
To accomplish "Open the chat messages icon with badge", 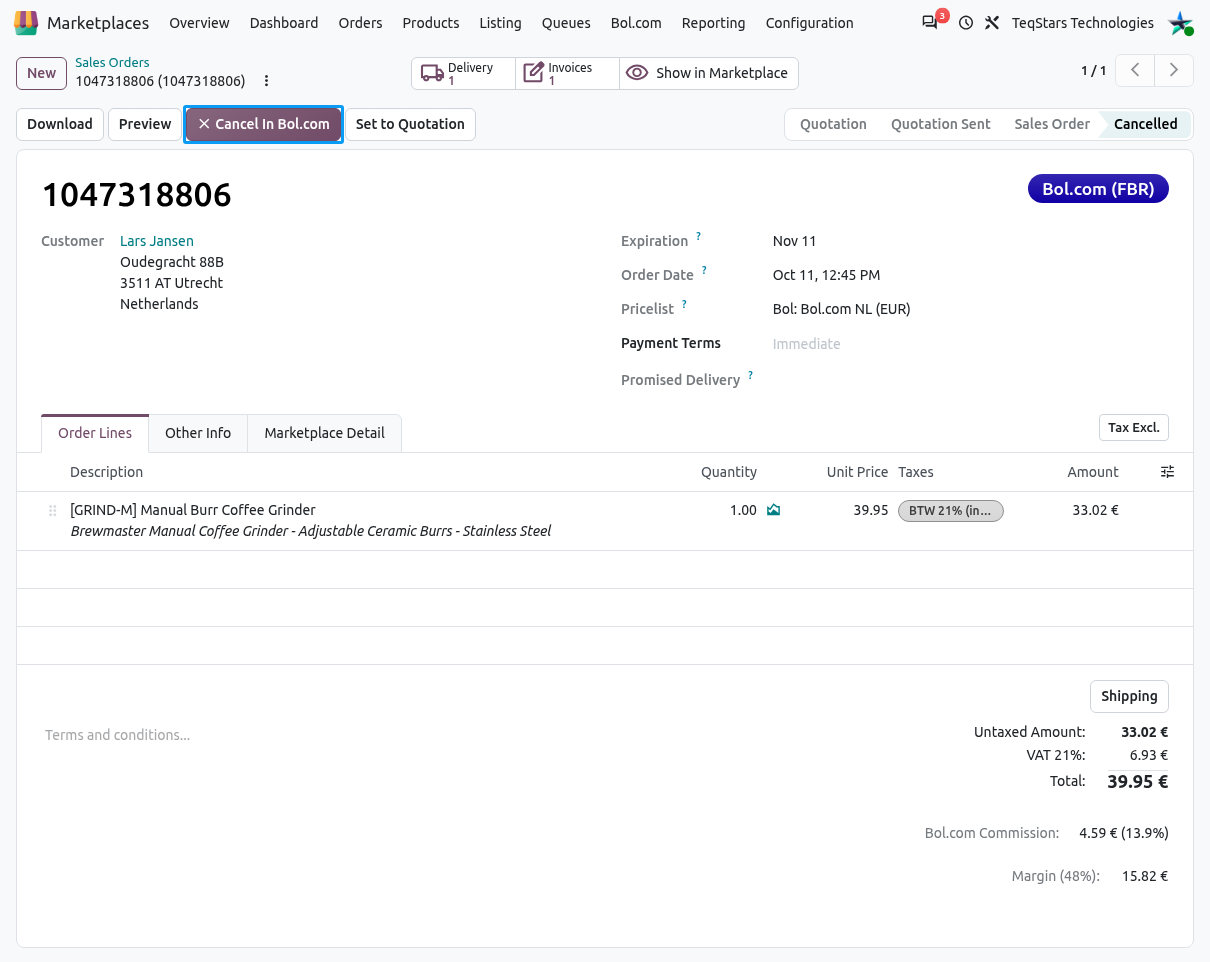I will tap(931, 22).
